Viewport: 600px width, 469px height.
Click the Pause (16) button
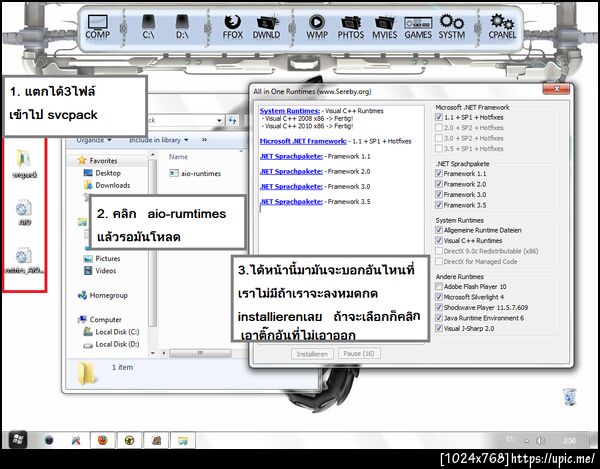click(359, 353)
